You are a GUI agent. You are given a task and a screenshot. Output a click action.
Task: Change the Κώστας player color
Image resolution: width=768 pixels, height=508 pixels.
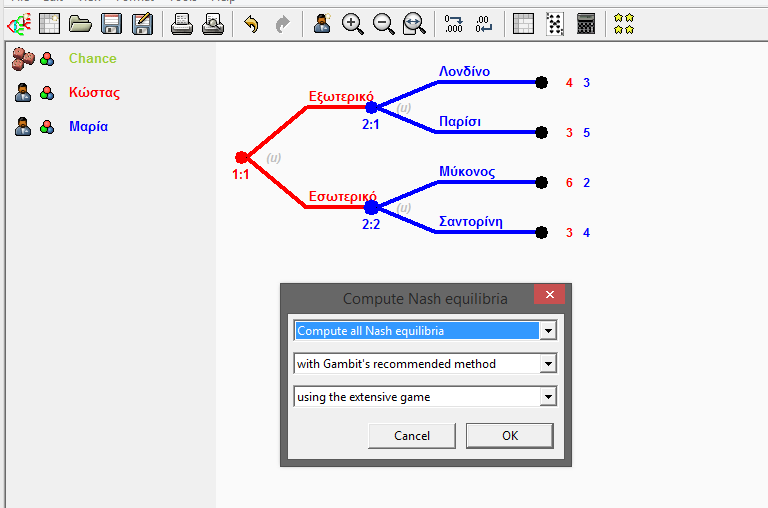pos(47,93)
